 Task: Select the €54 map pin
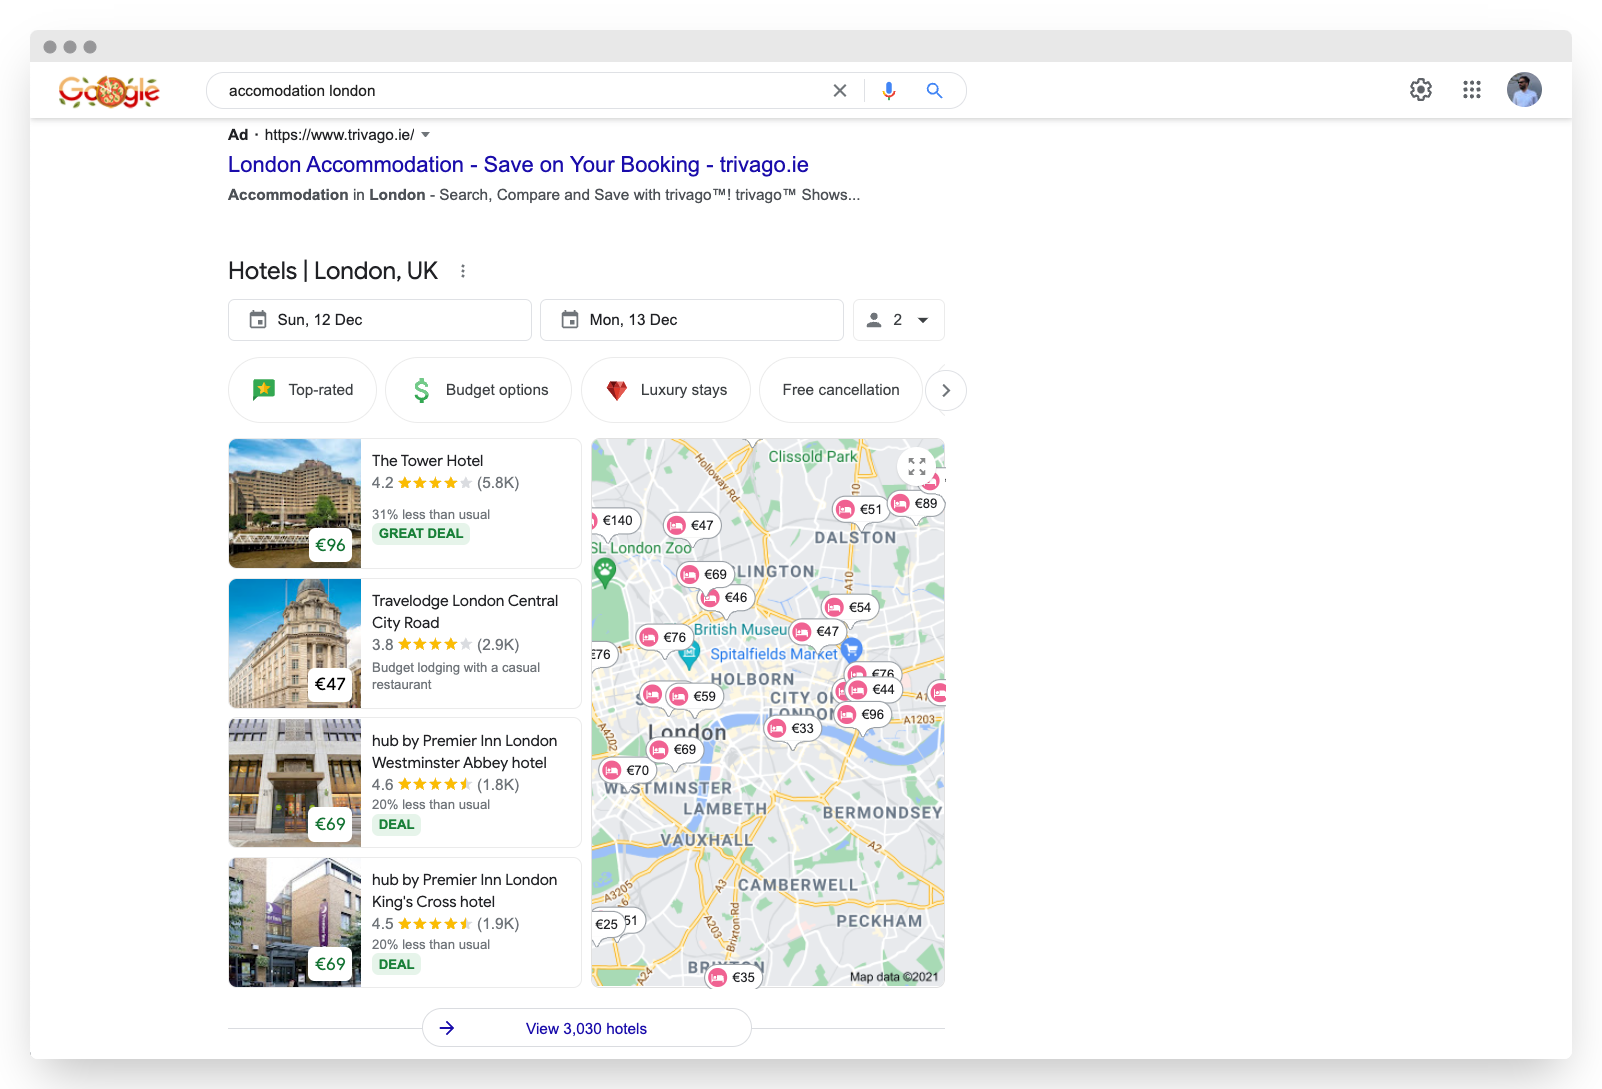[849, 608]
